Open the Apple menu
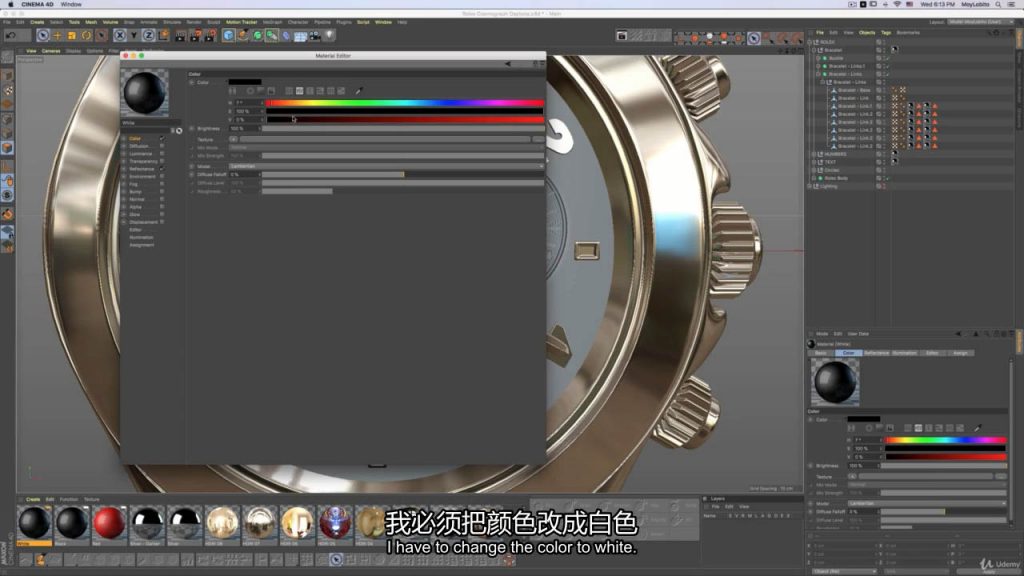The width and height of the screenshot is (1024, 576). coord(10,5)
